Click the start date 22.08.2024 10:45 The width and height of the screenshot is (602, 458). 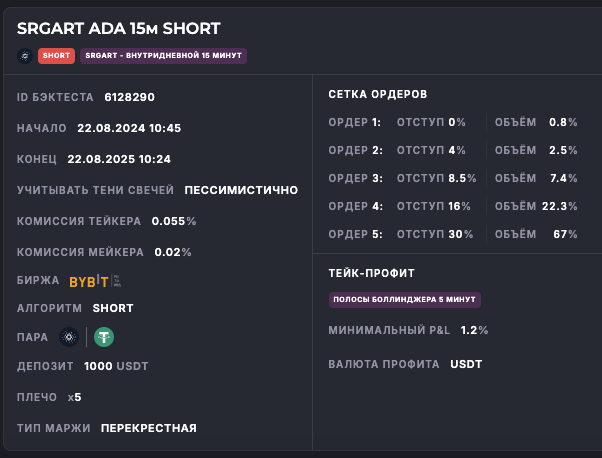pyautogui.click(x=128, y=128)
